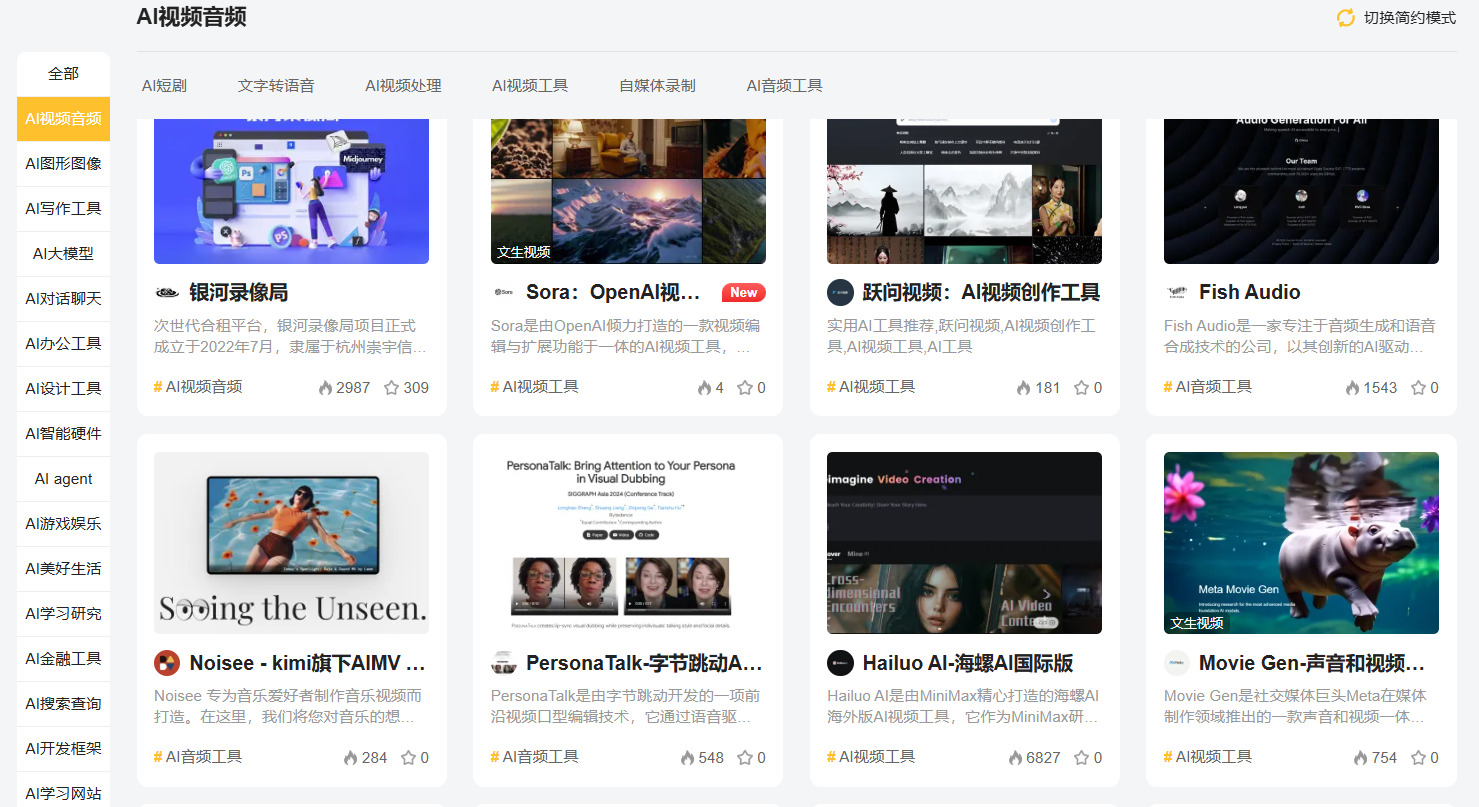
Task: Click the 银河录像局 logo icon
Action: [167, 293]
